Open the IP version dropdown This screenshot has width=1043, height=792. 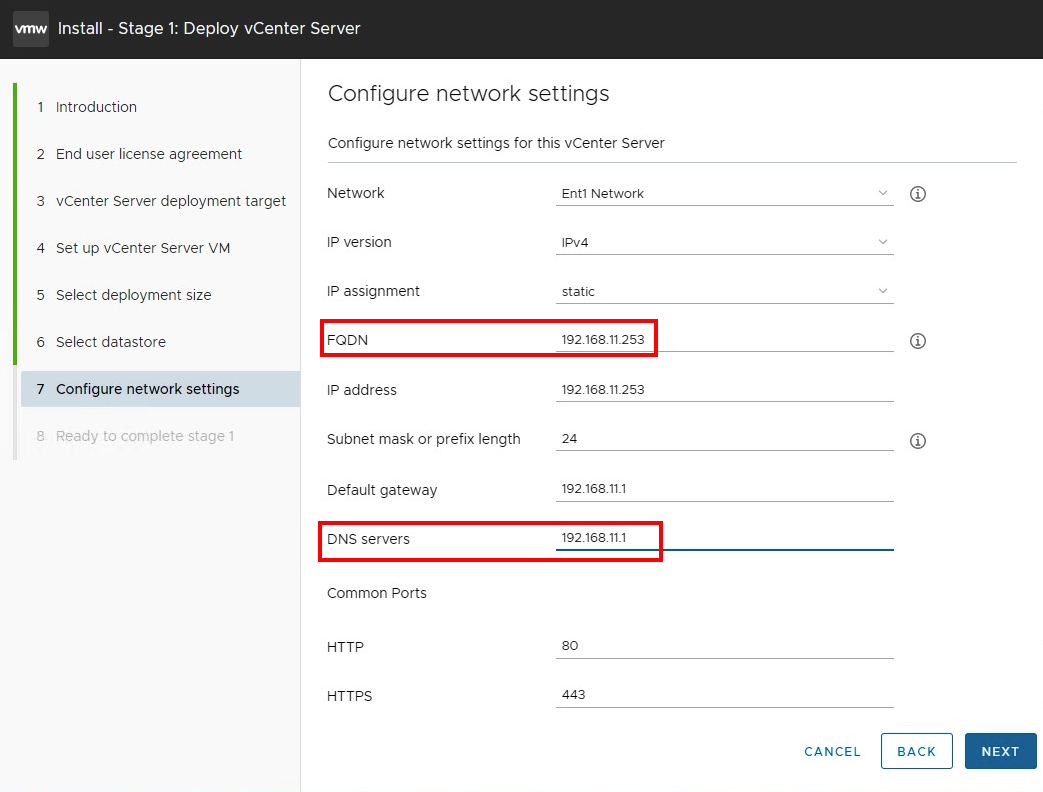(x=724, y=242)
